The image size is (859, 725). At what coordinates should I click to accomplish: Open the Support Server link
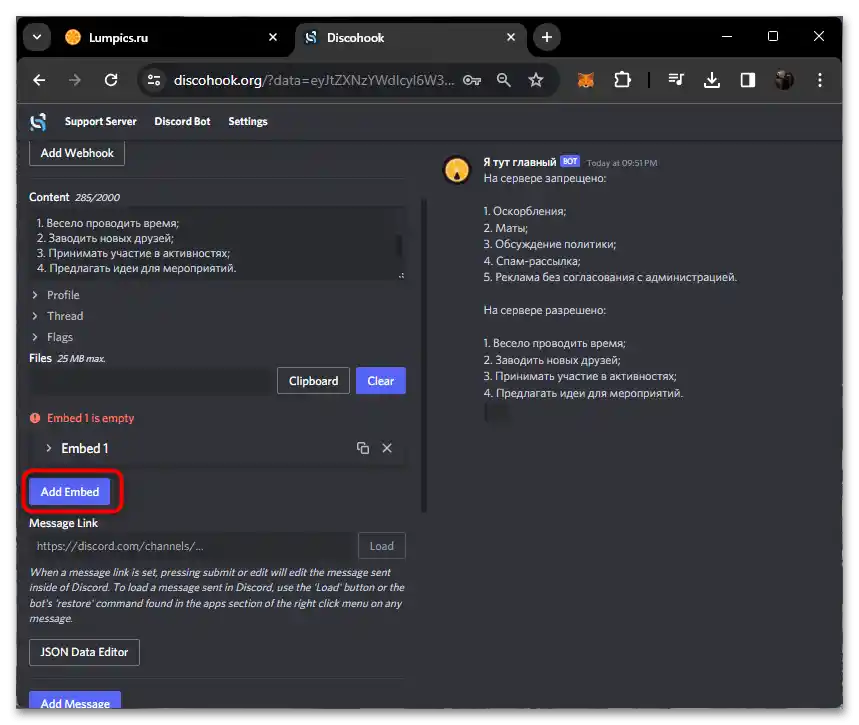(x=100, y=122)
